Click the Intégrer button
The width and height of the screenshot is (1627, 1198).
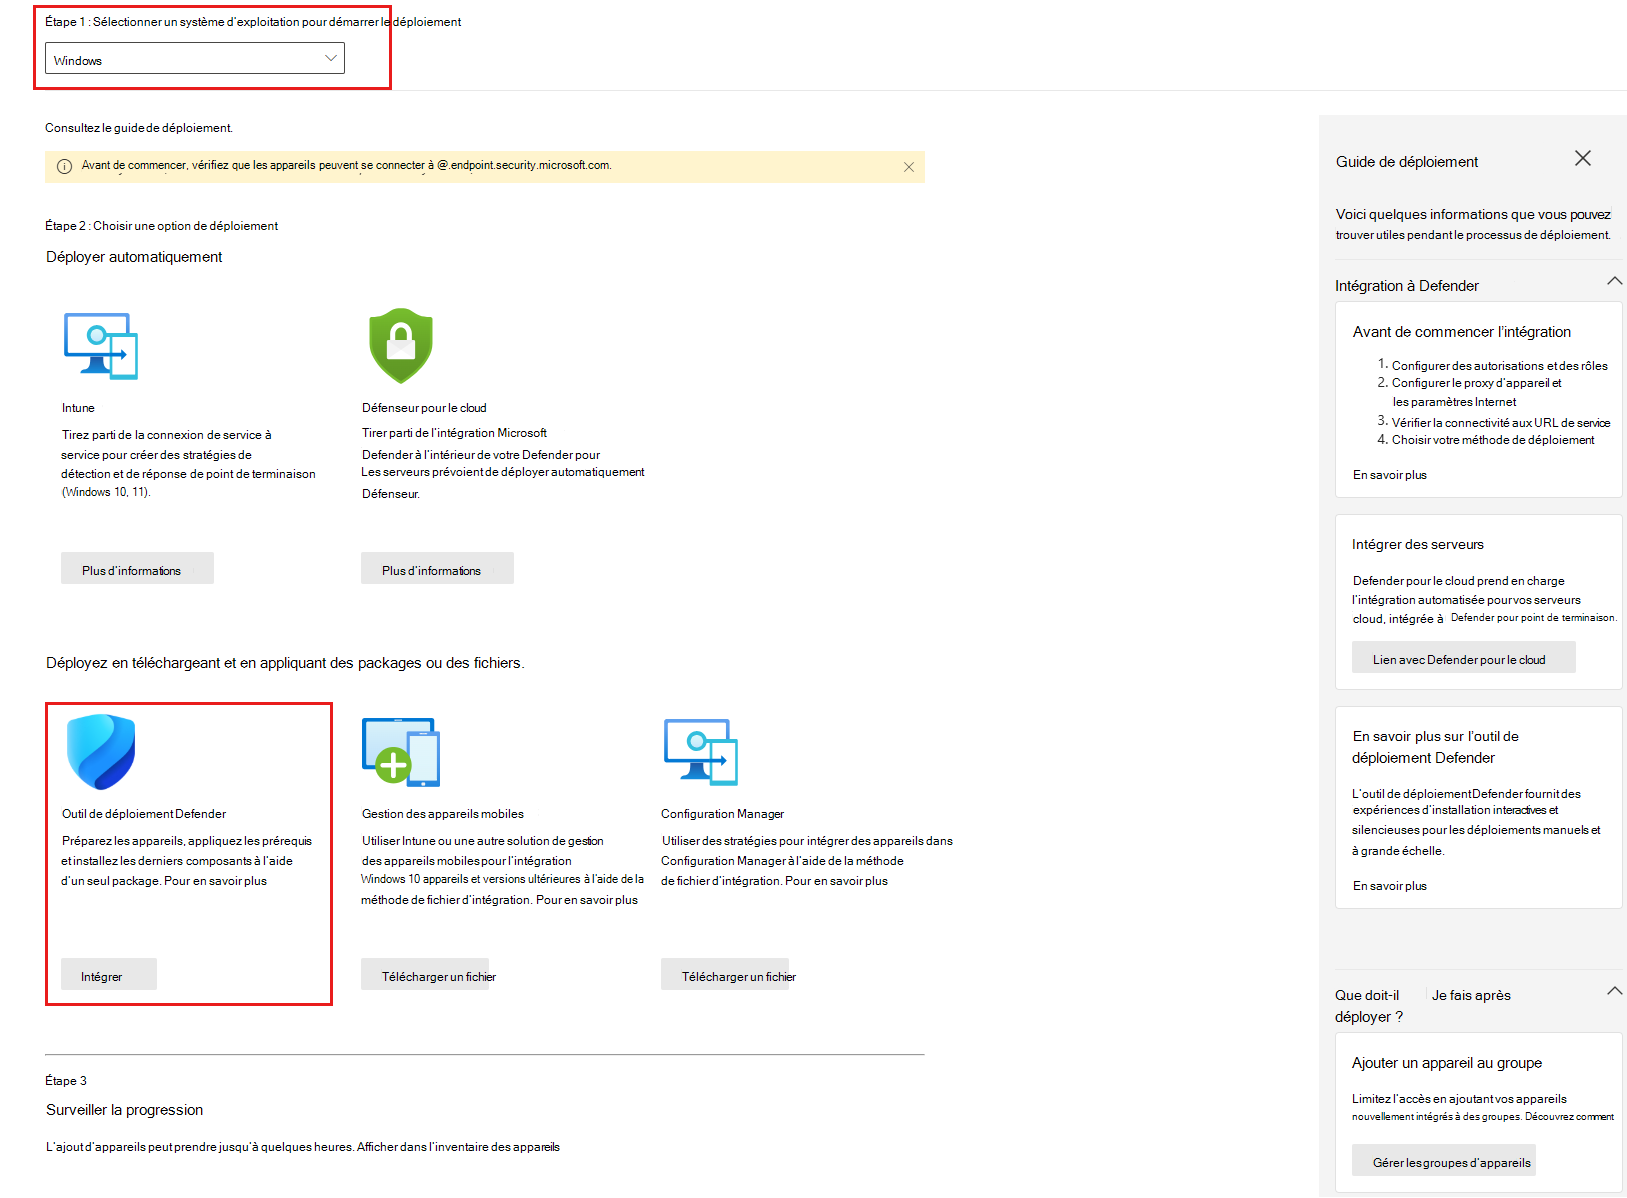coord(109,974)
